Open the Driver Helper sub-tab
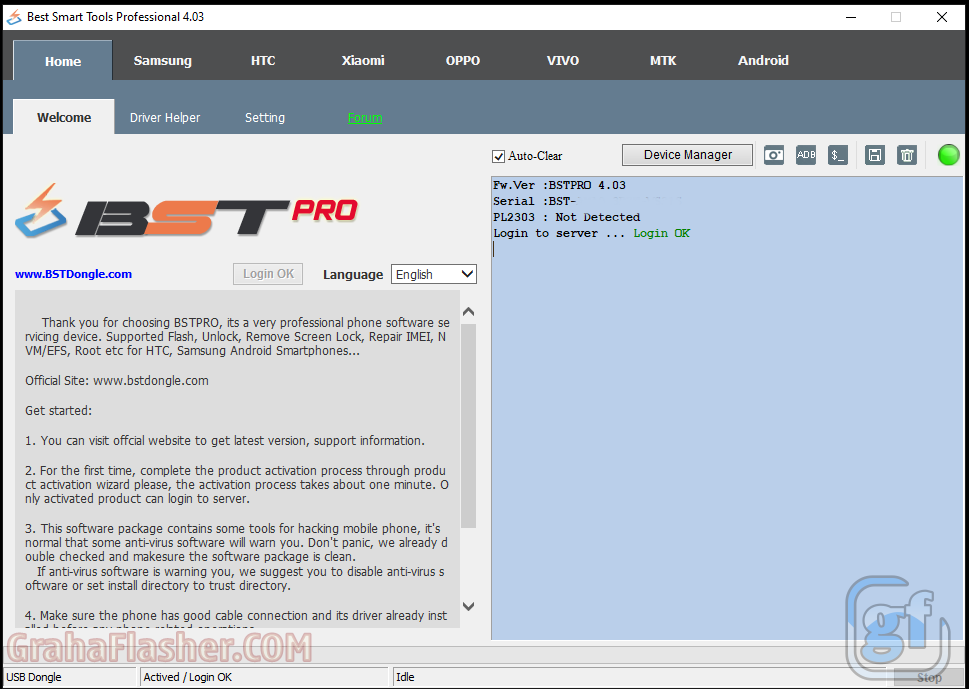This screenshot has height=689, width=969. [165, 117]
